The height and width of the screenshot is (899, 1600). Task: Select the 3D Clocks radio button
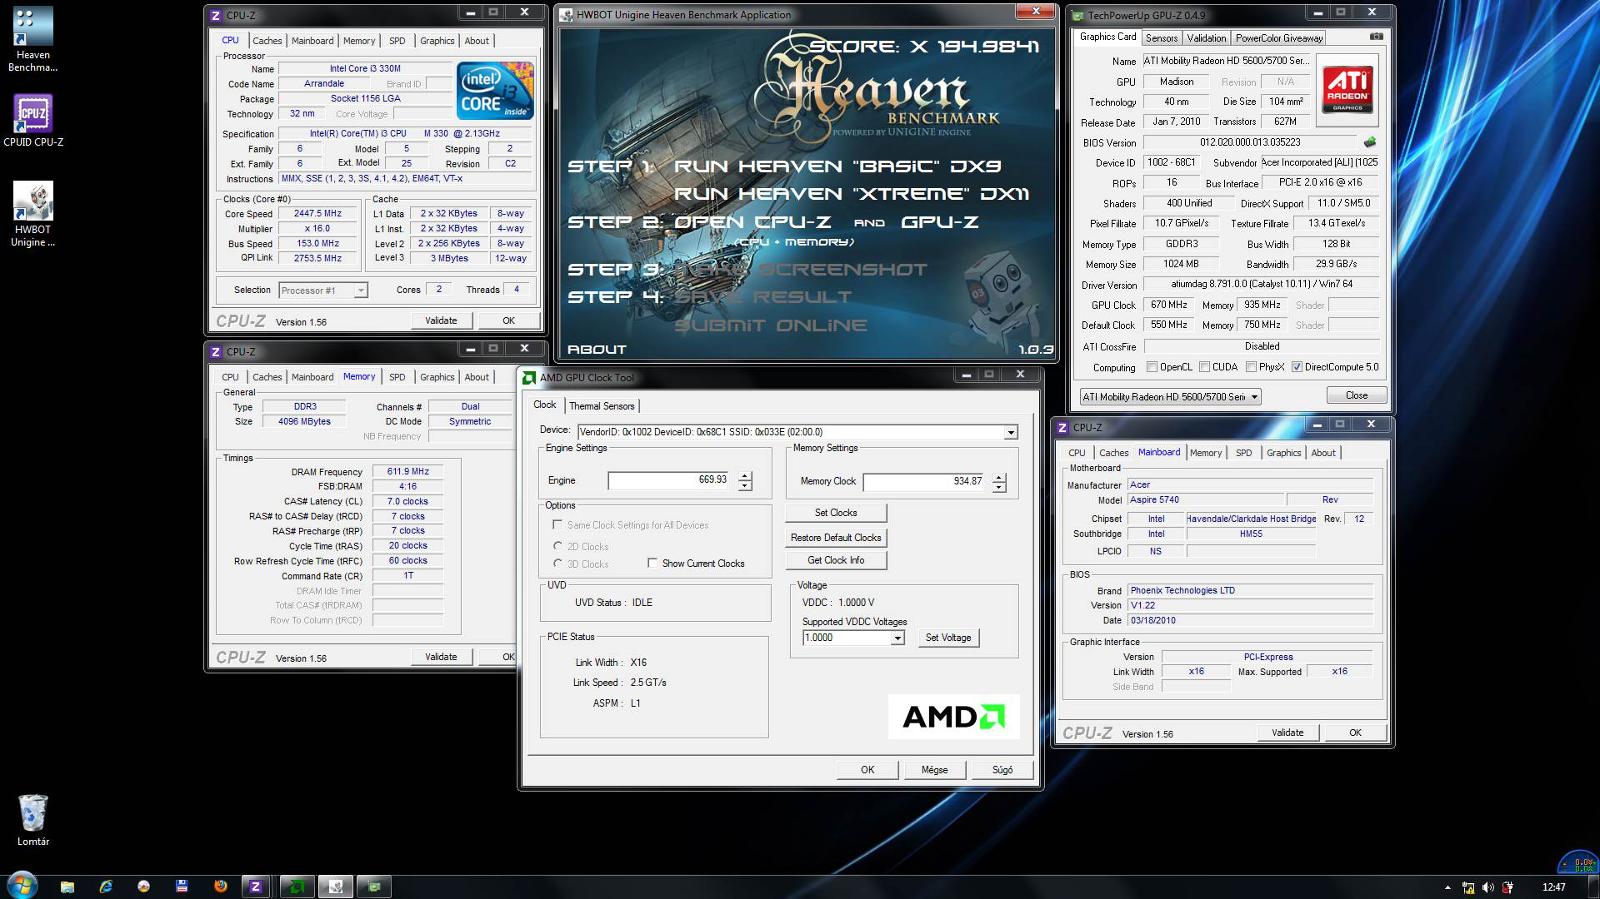click(x=557, y=564)
